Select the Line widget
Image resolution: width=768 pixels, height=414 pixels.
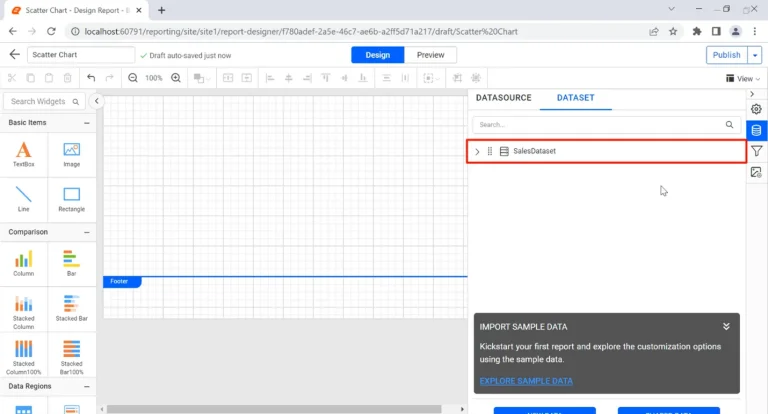(24, 199)
